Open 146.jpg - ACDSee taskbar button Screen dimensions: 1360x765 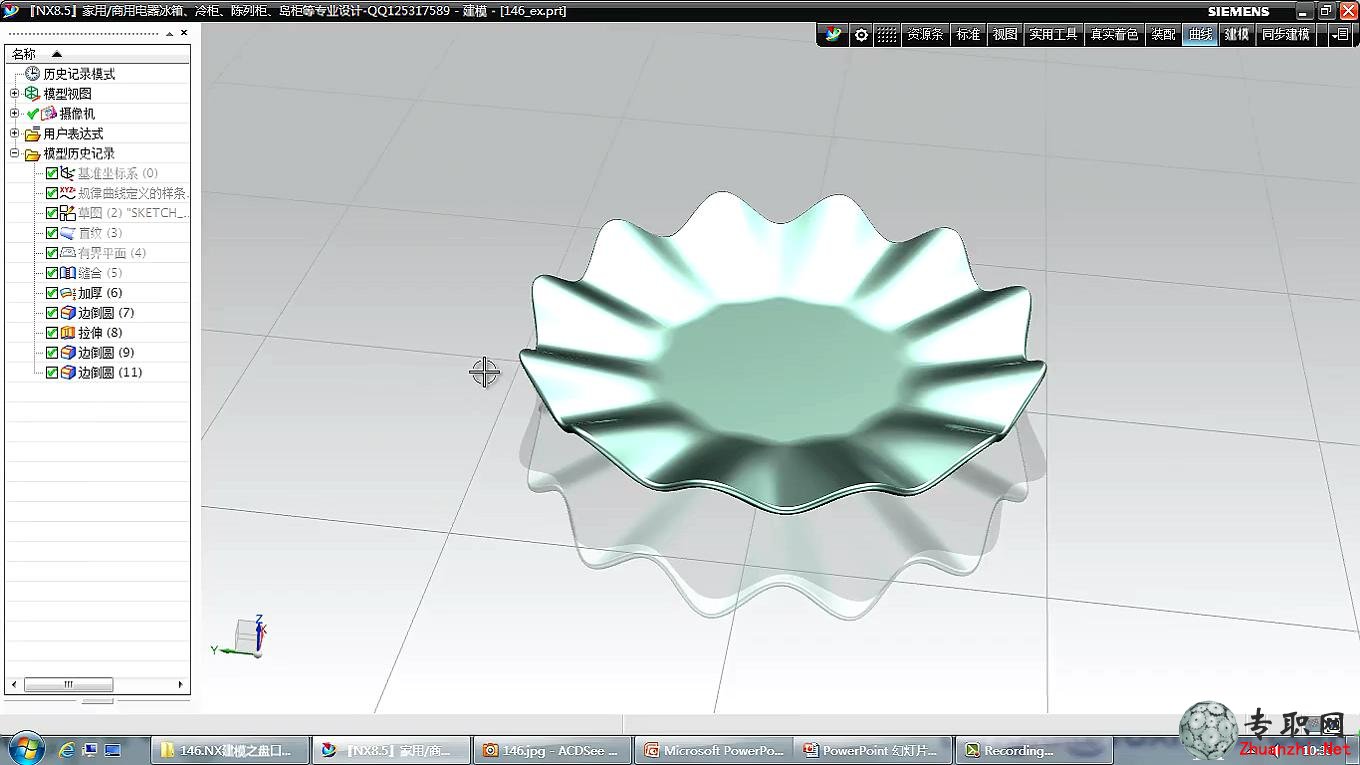click(x=552, y=750)
